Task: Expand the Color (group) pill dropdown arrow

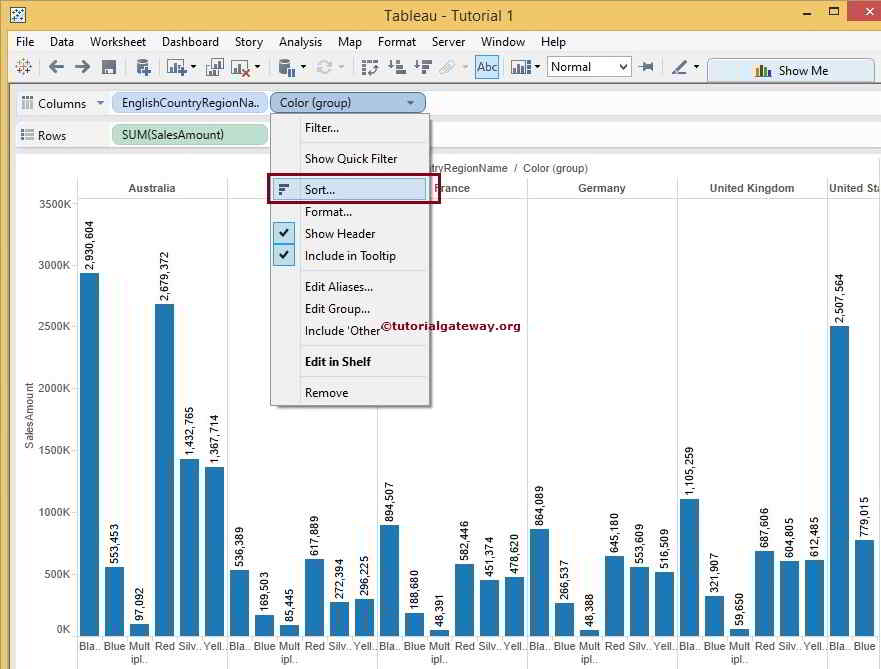Action: [x=410, y=103]
